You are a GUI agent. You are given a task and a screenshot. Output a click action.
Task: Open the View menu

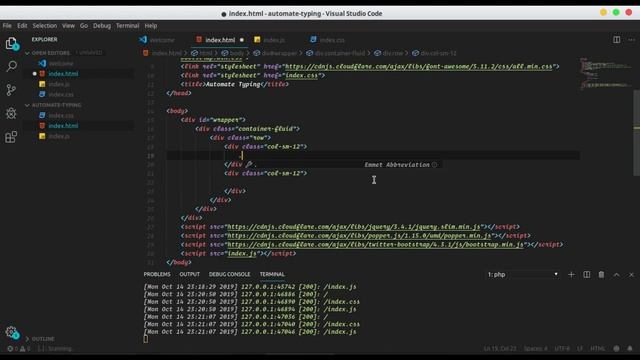pos(68,26)
